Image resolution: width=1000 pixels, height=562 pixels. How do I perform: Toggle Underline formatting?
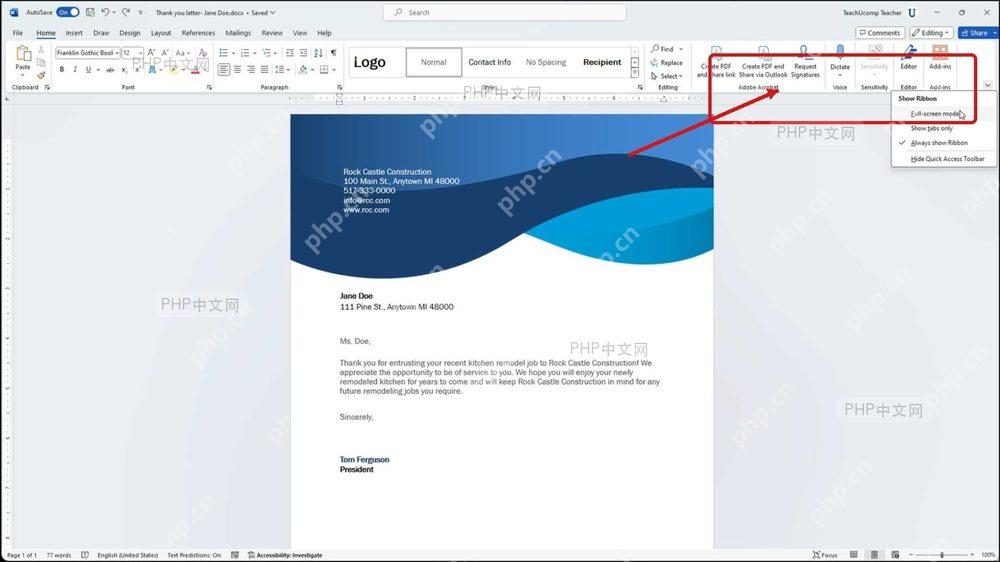(89, 70)
